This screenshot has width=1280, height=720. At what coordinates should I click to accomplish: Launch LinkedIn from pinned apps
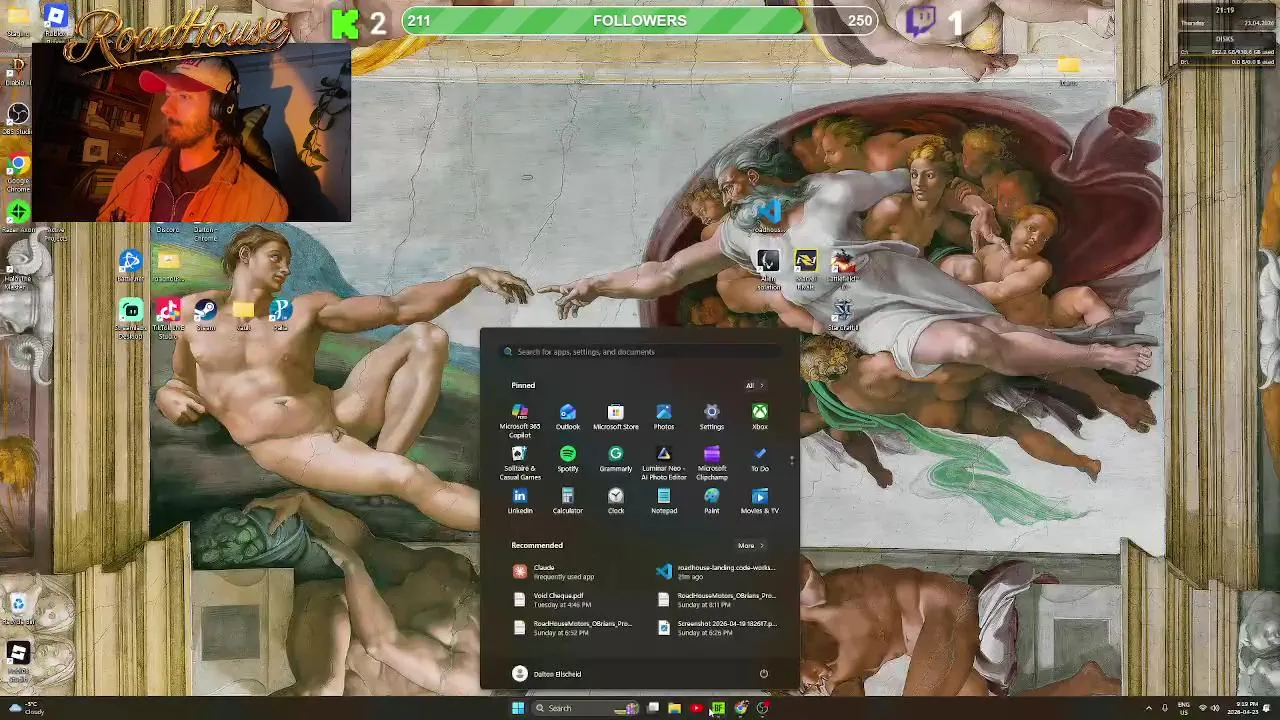[519, 502]
